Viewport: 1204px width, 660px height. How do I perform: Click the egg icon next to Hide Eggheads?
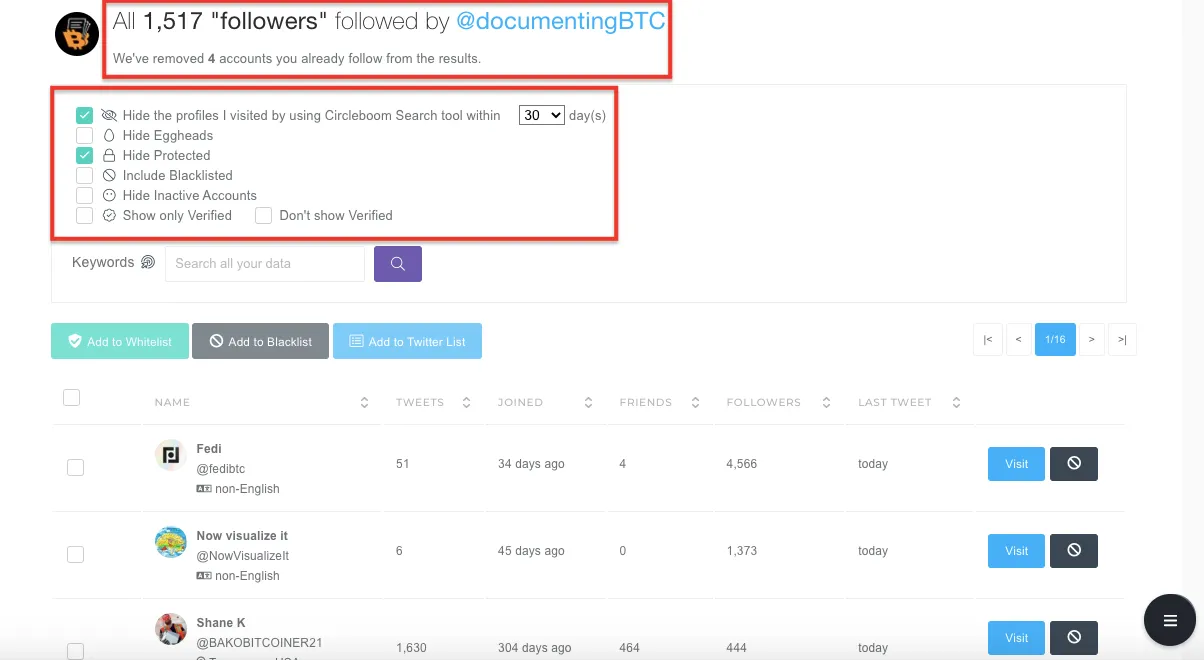110,135
